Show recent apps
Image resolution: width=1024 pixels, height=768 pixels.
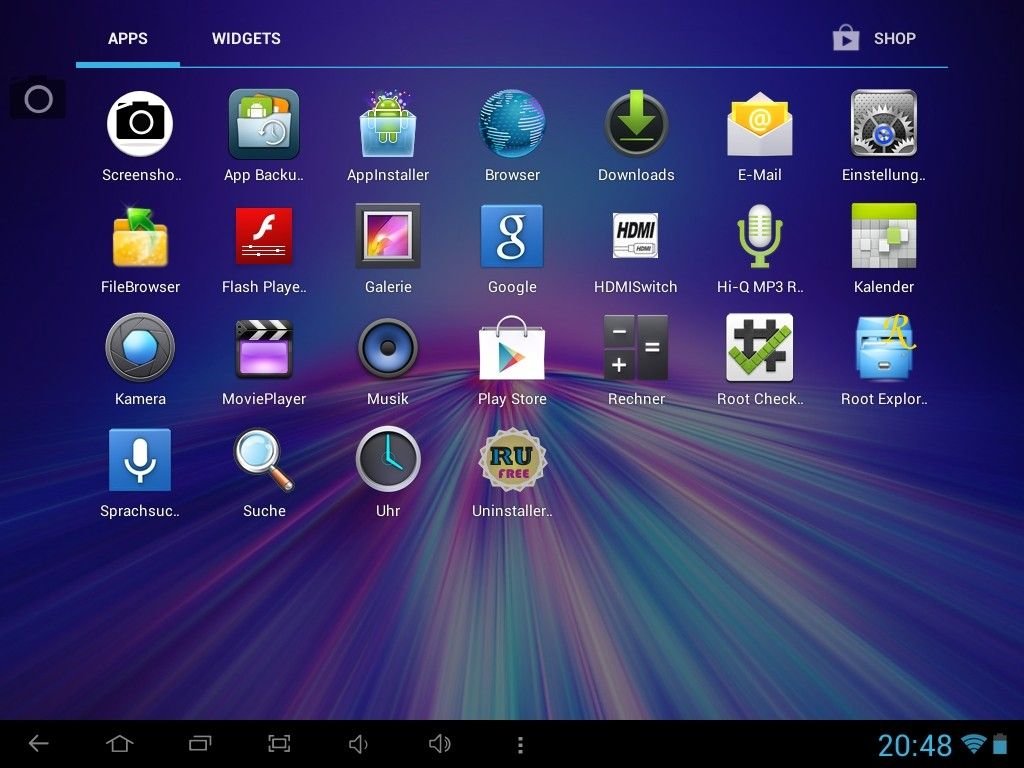200,744
